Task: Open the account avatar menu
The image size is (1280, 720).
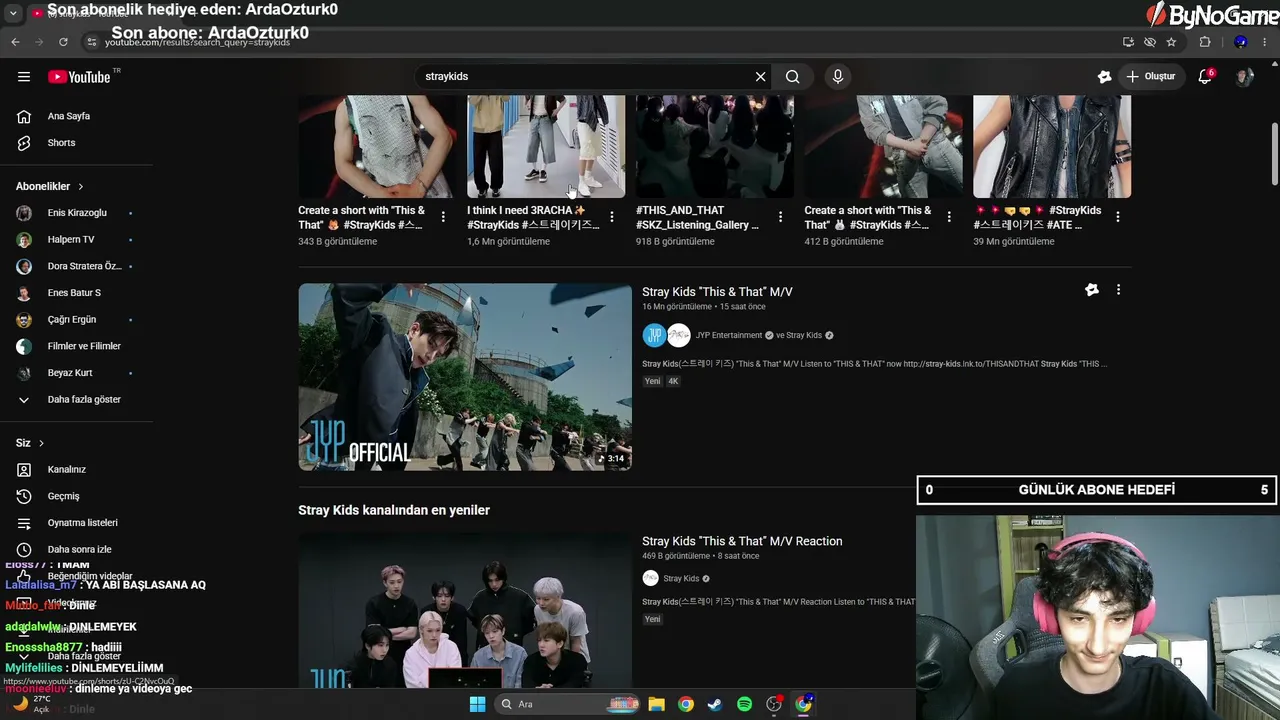Action: click(x=1244, y=77)
